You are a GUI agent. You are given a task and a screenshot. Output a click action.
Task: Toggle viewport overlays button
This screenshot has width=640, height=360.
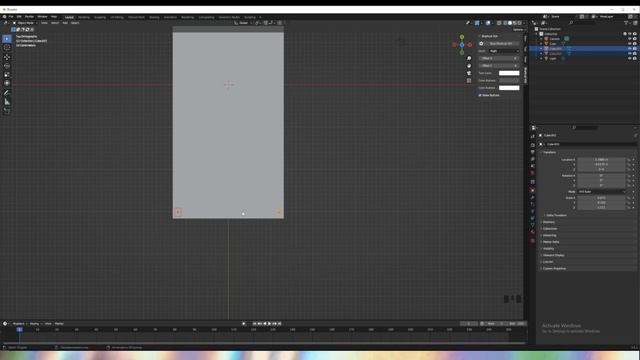point(488,23)
